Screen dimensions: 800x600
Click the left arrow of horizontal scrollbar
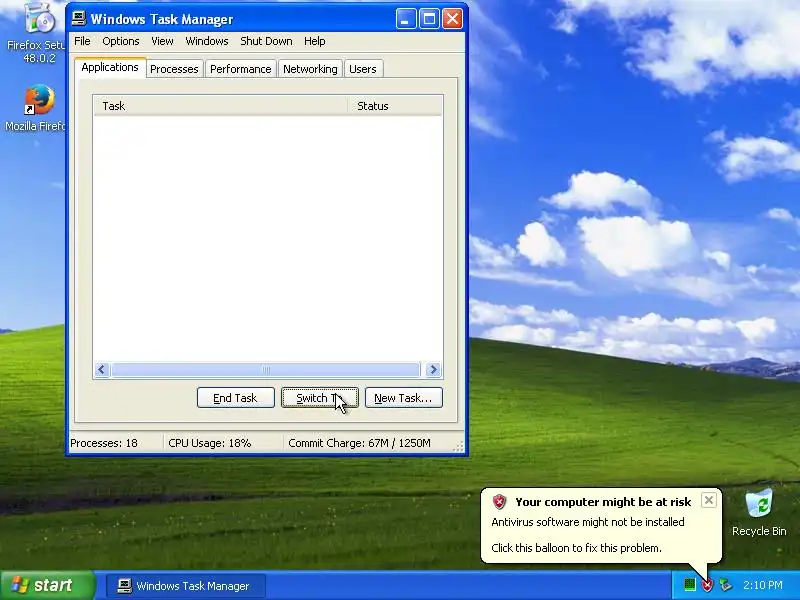point(102,369)
